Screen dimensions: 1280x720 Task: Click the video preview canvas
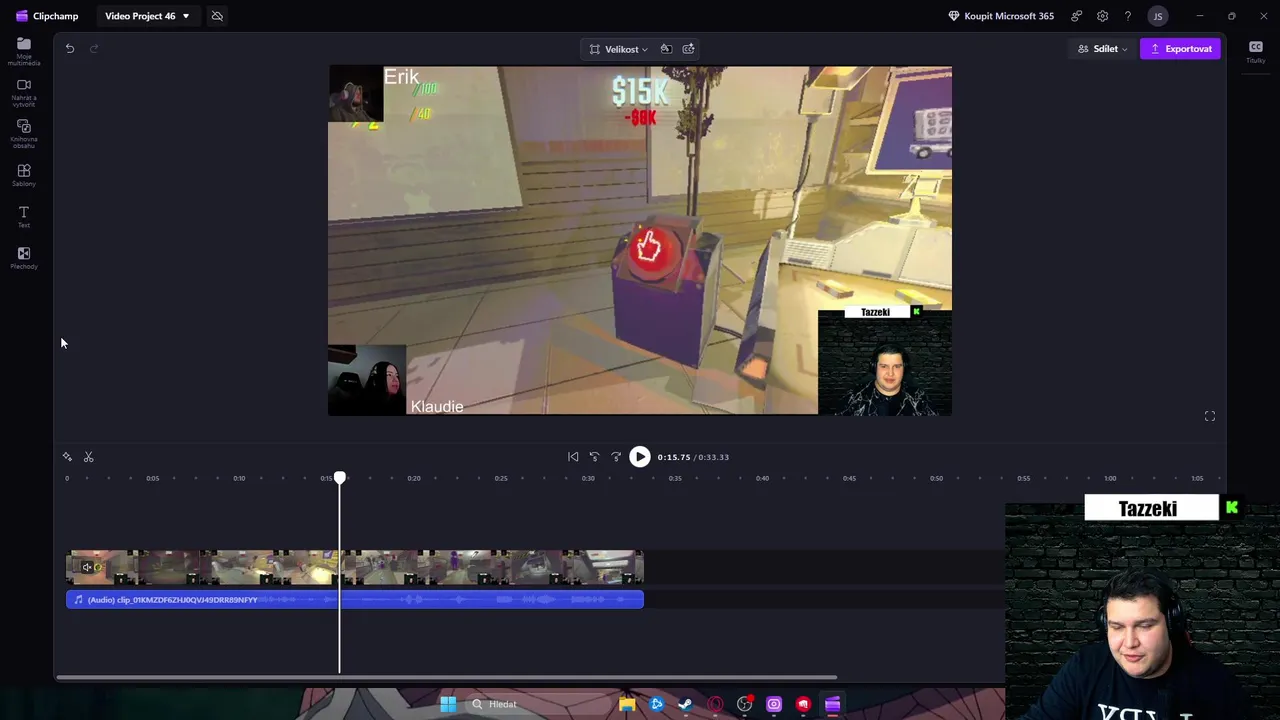click(640, 241)
